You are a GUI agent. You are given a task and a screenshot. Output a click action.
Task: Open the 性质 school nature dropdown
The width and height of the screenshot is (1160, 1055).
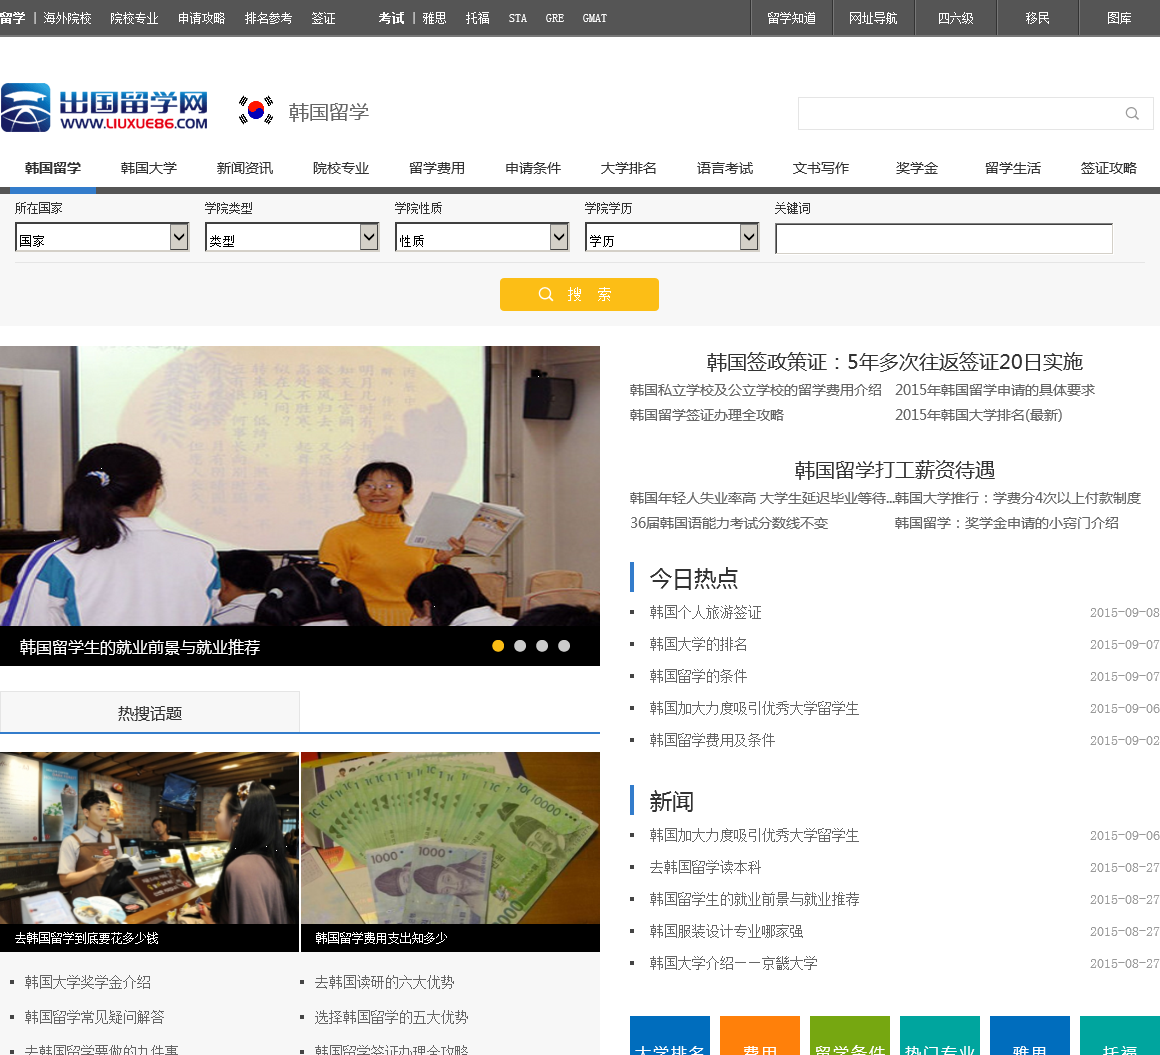482,237
